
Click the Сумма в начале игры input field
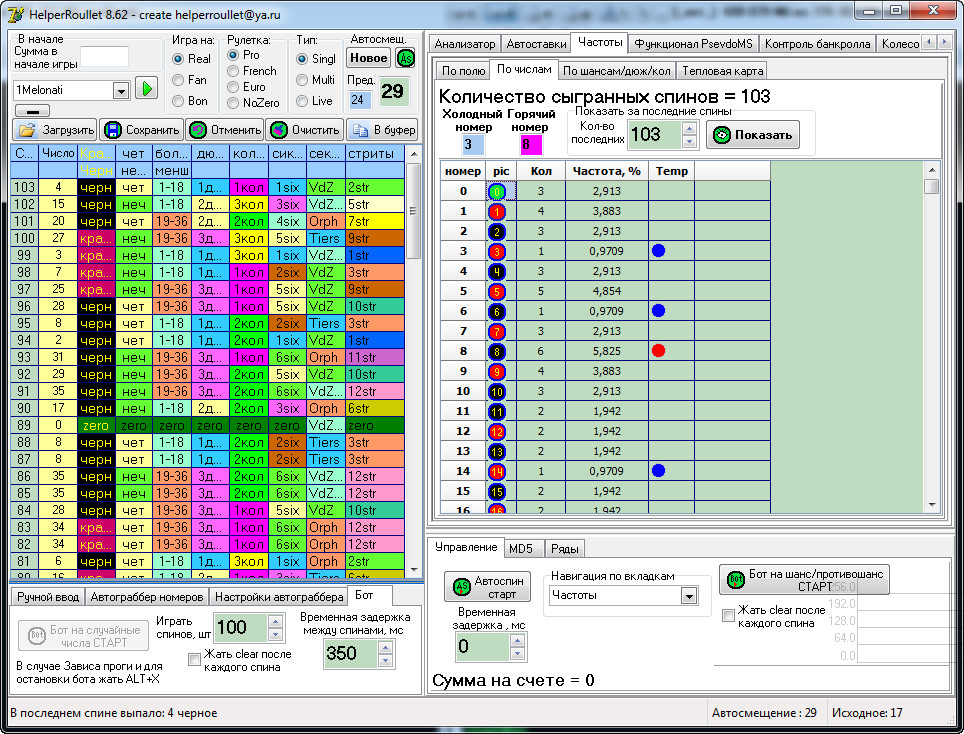(104, 57)
